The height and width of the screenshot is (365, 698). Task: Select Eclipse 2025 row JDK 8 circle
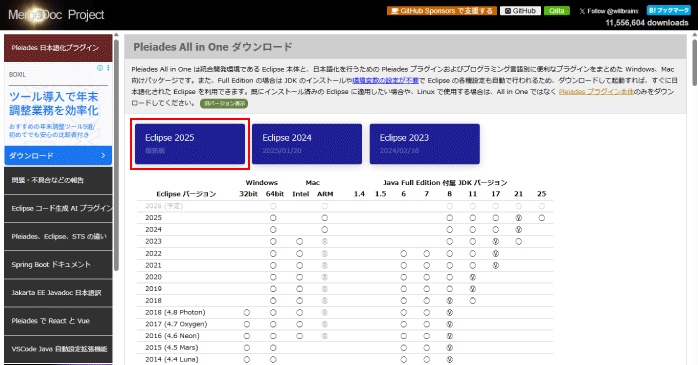click(450, 218)
